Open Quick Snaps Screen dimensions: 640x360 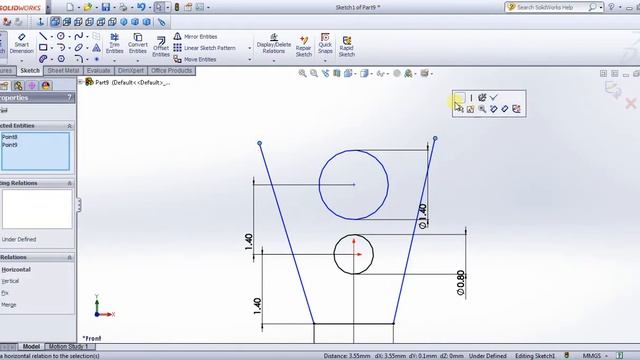(x=325, y=43)
